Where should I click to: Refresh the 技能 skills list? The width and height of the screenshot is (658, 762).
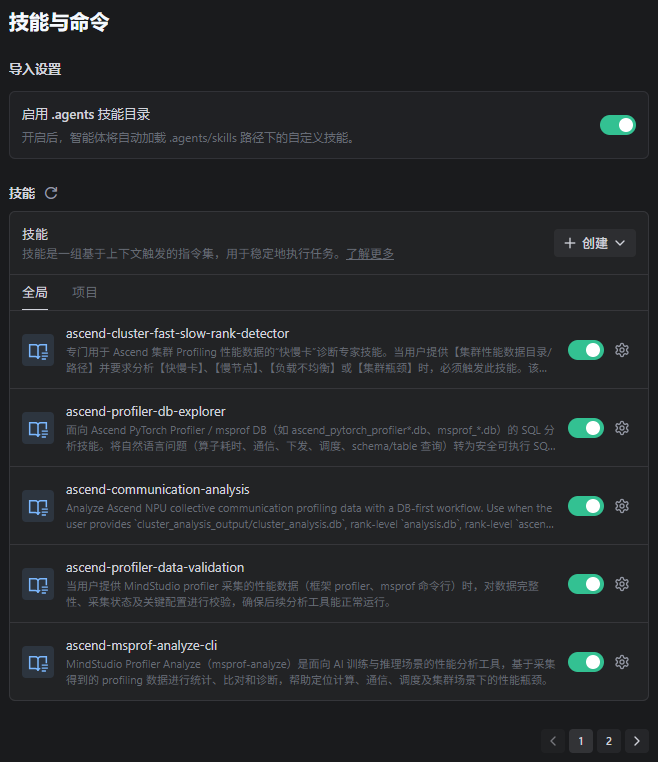tap(51, 193)
